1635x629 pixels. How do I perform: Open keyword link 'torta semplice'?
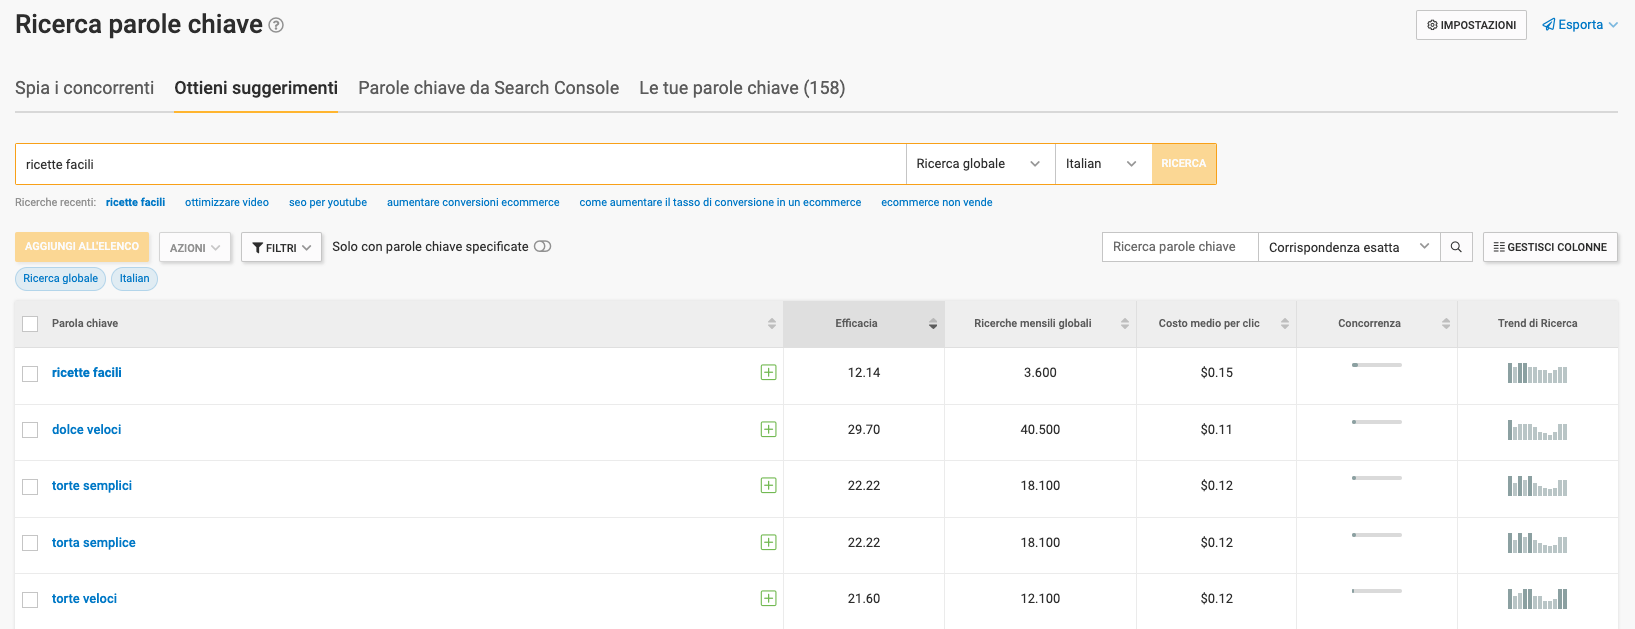94,542
